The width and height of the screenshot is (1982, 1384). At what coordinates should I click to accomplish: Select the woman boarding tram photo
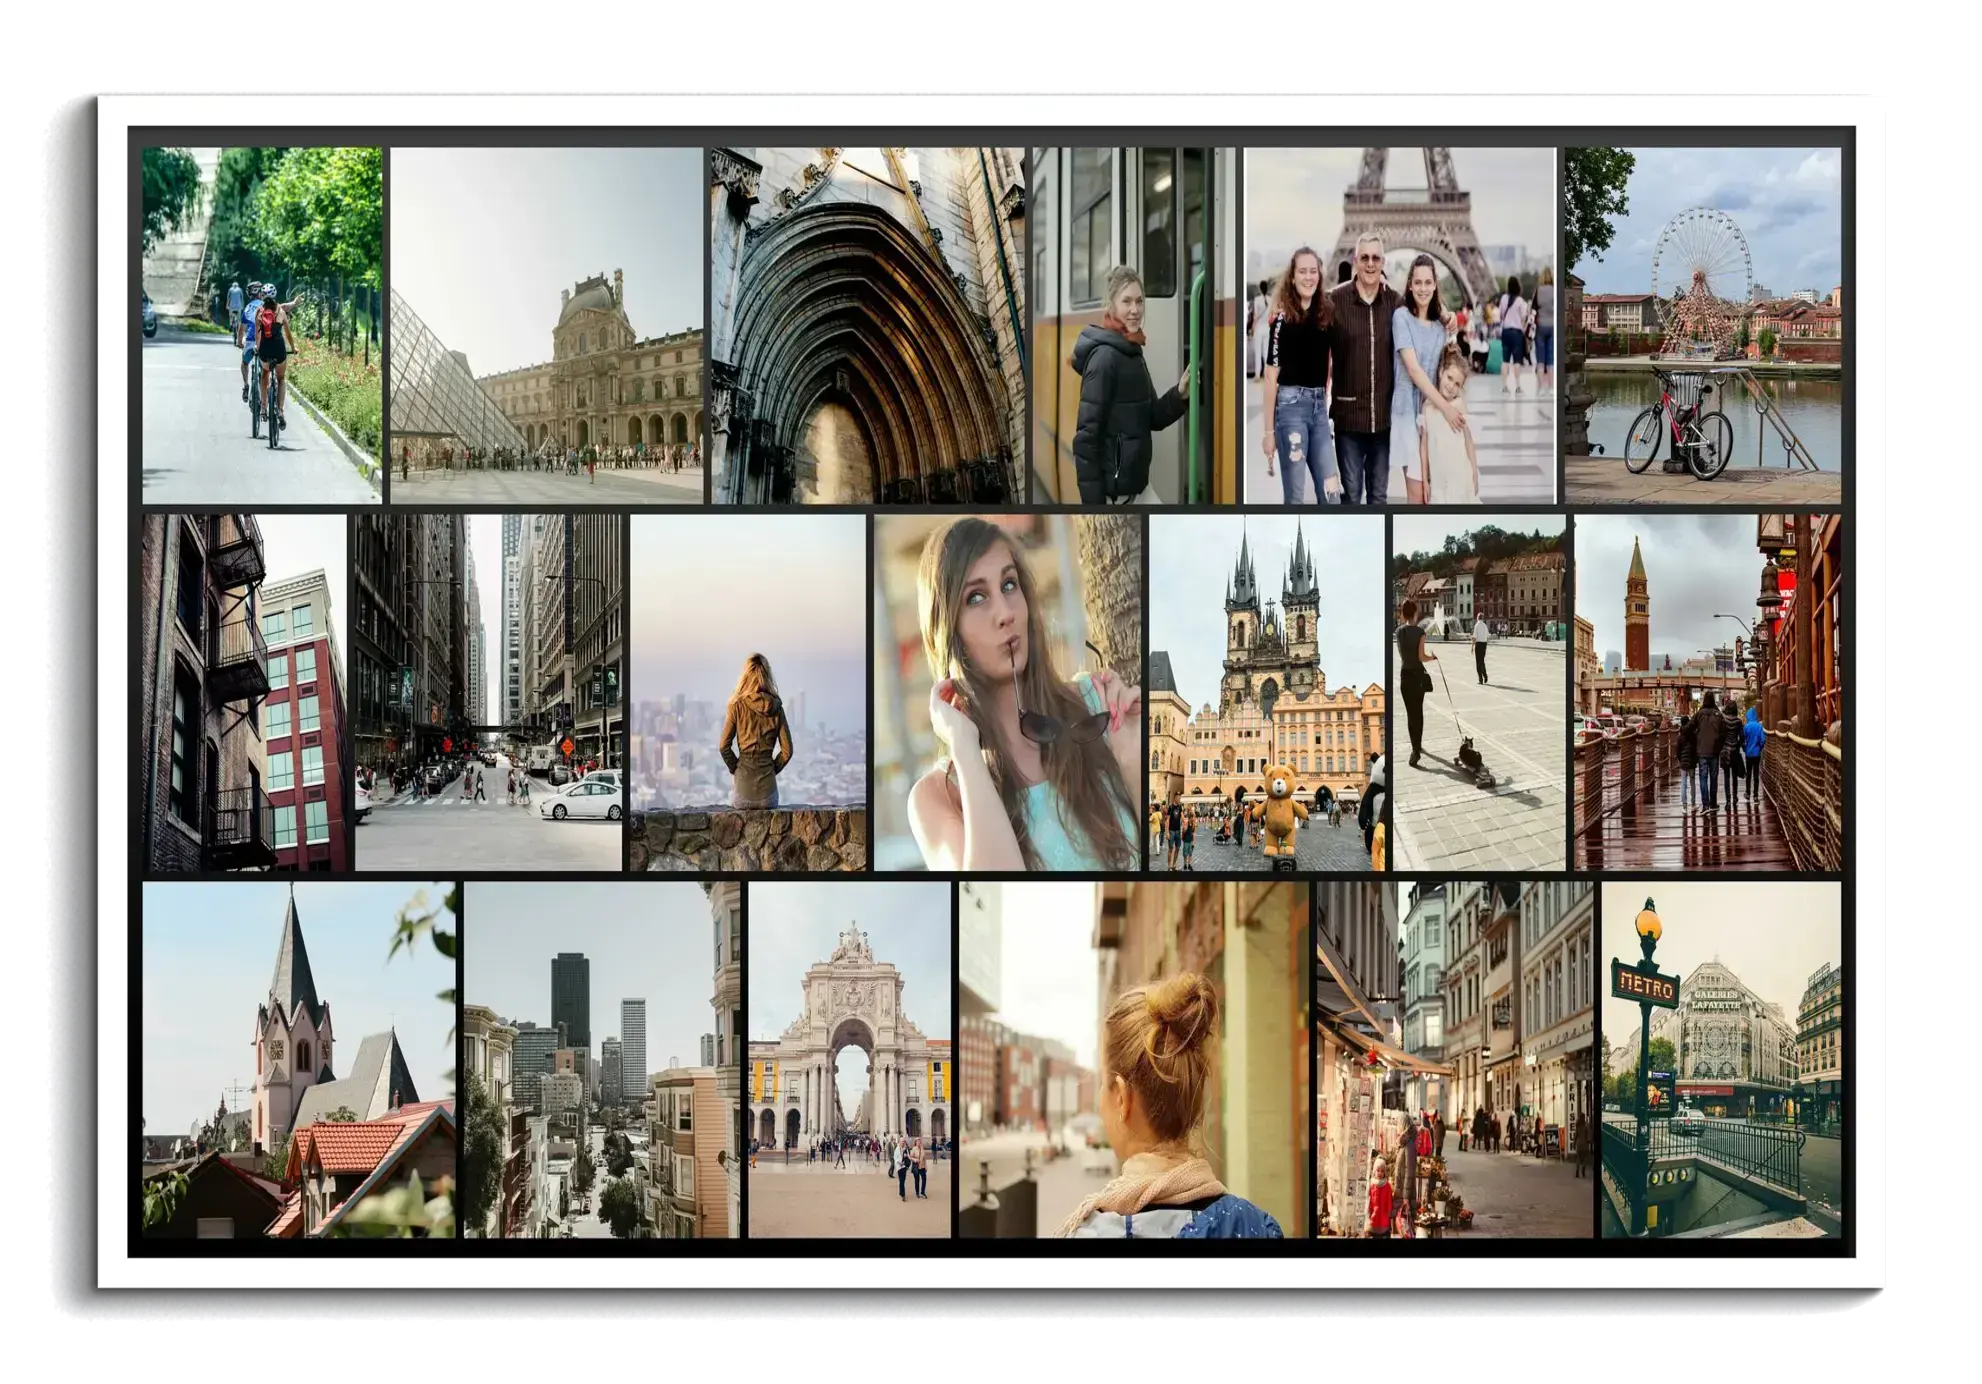click(1133, 325)
